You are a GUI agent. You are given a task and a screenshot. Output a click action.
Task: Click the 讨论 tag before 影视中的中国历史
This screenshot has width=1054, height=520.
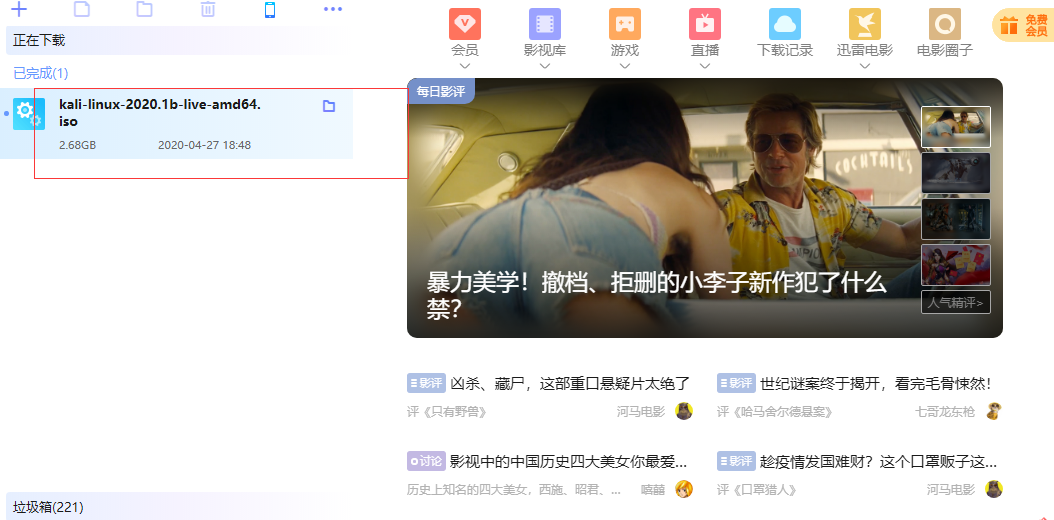(x=426, y=462)
